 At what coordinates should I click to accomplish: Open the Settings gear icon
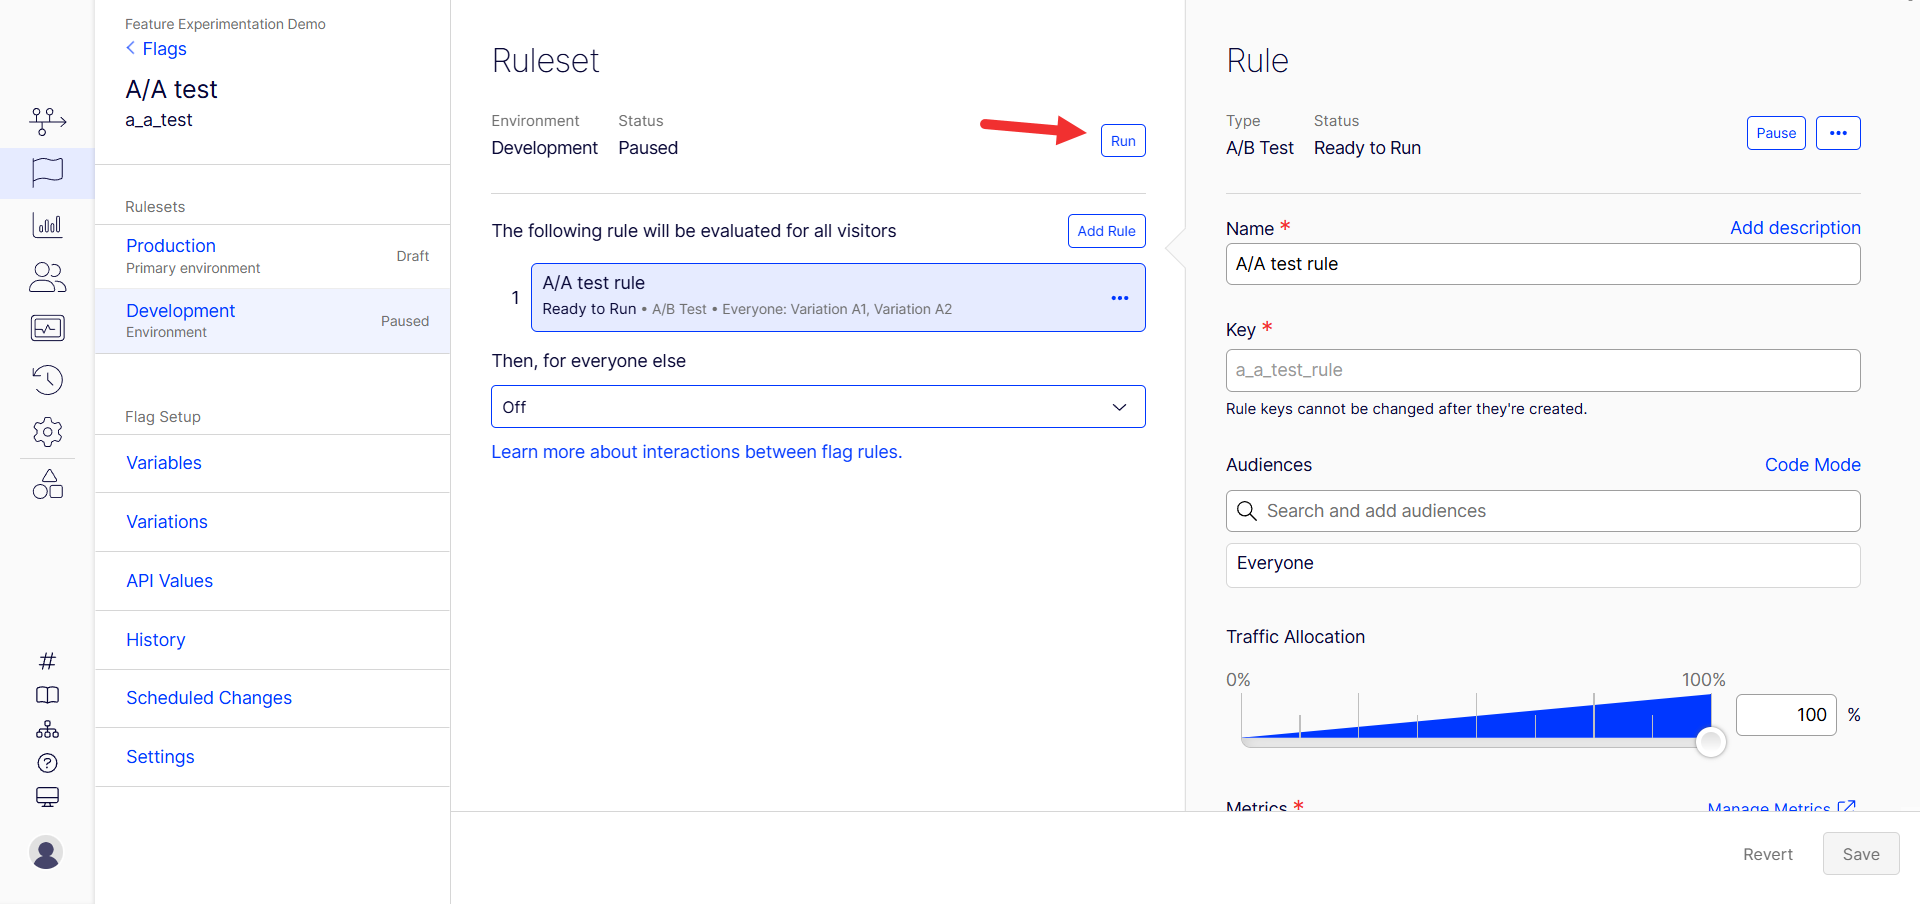[47, 432]
